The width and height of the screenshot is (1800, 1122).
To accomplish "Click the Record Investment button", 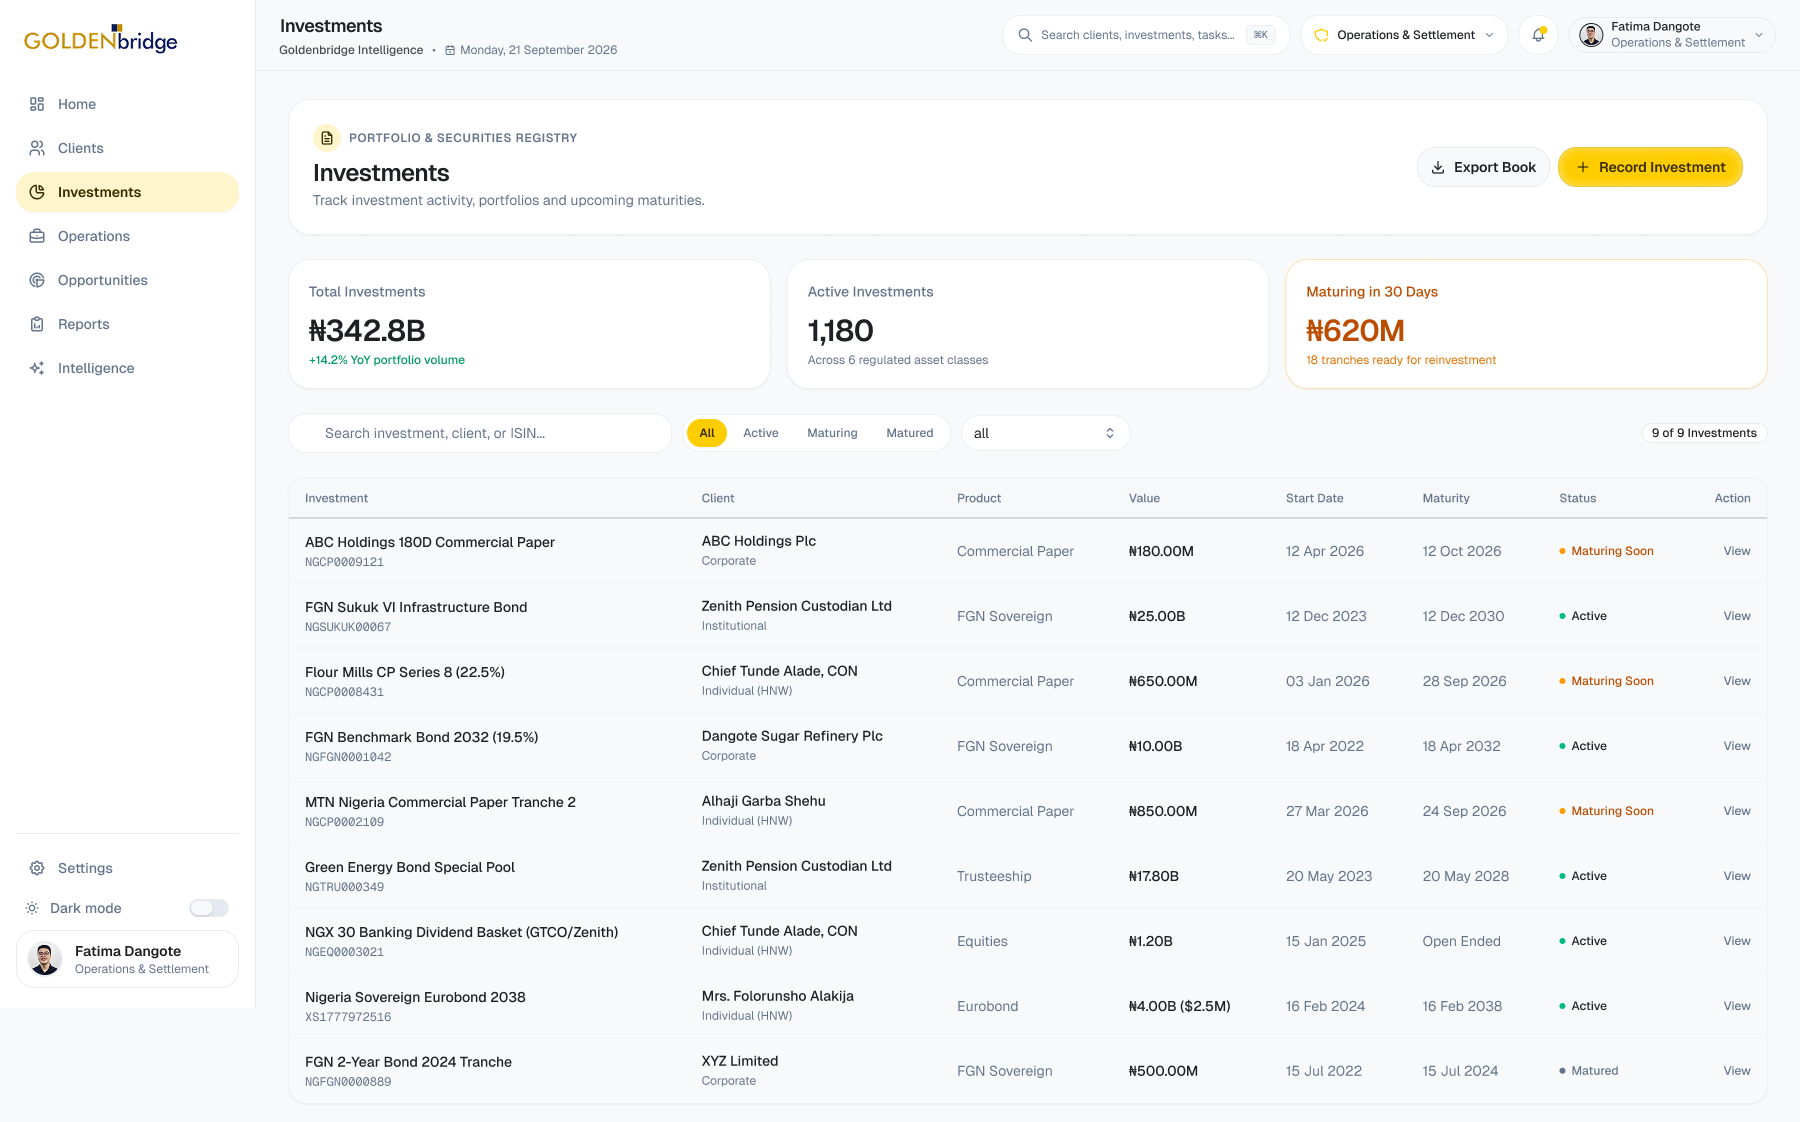I will (1650, 167).
